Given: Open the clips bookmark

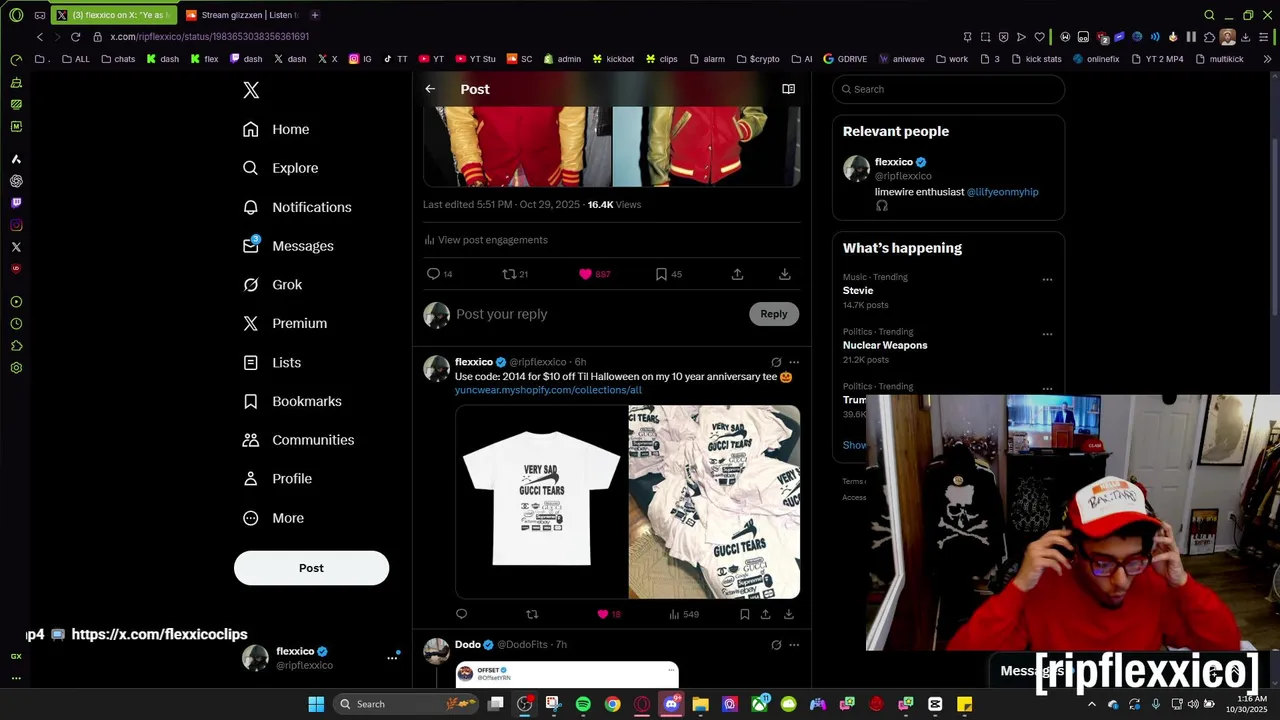Looking at the screenshot, I should pos(661,59).
